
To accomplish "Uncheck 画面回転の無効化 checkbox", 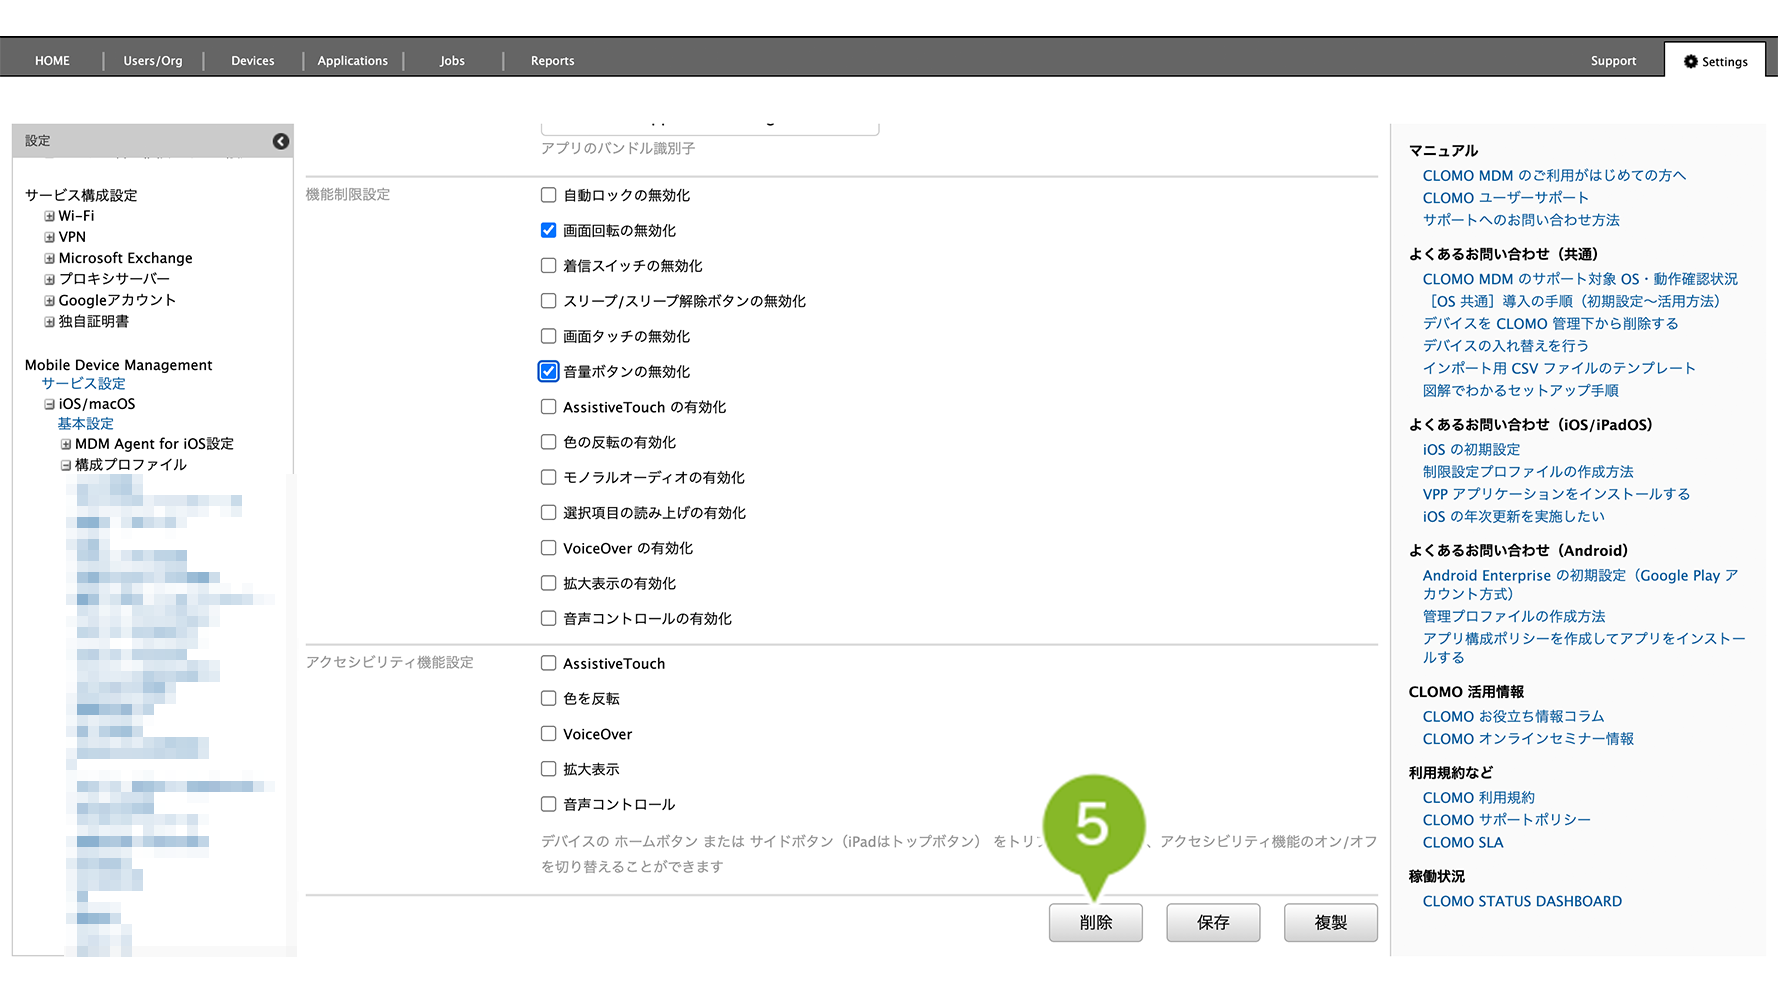I will click(548, 230).
